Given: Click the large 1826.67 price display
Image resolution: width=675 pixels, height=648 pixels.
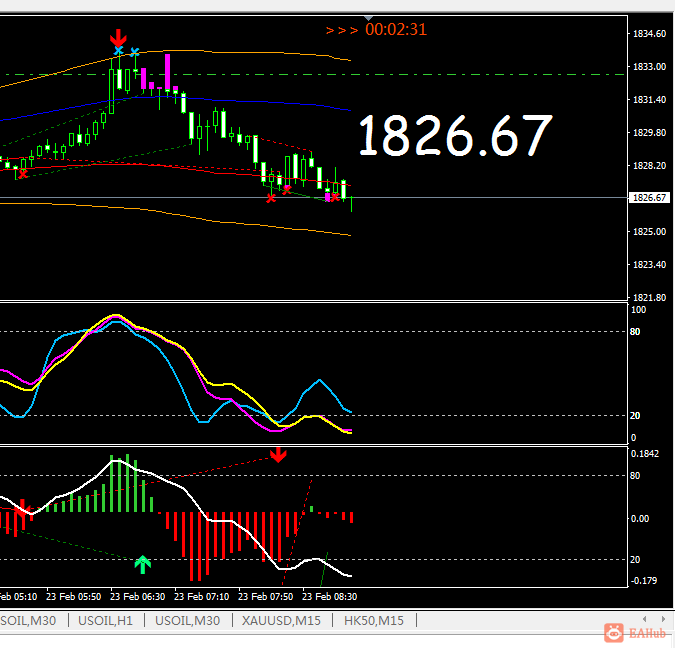Looking at the screenshot, I should click(455, 135).
